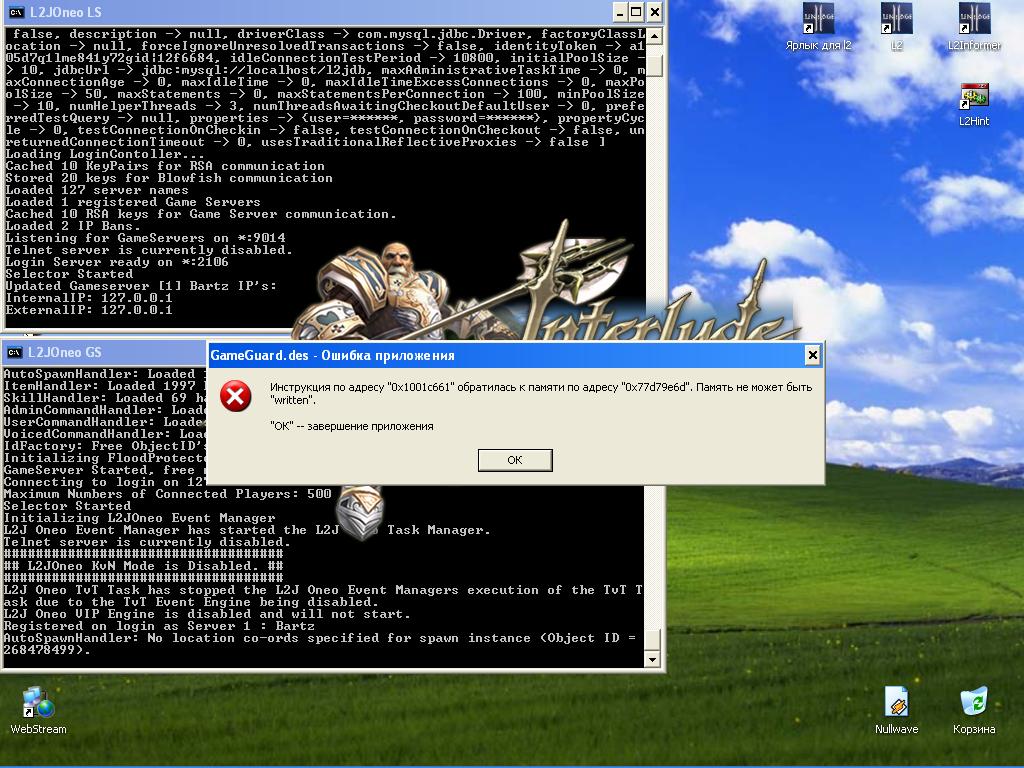Click 'Updated Gameserver [1] Bartz IP's:' line
The image size is (1024, 768).
(x=141, y=286)
